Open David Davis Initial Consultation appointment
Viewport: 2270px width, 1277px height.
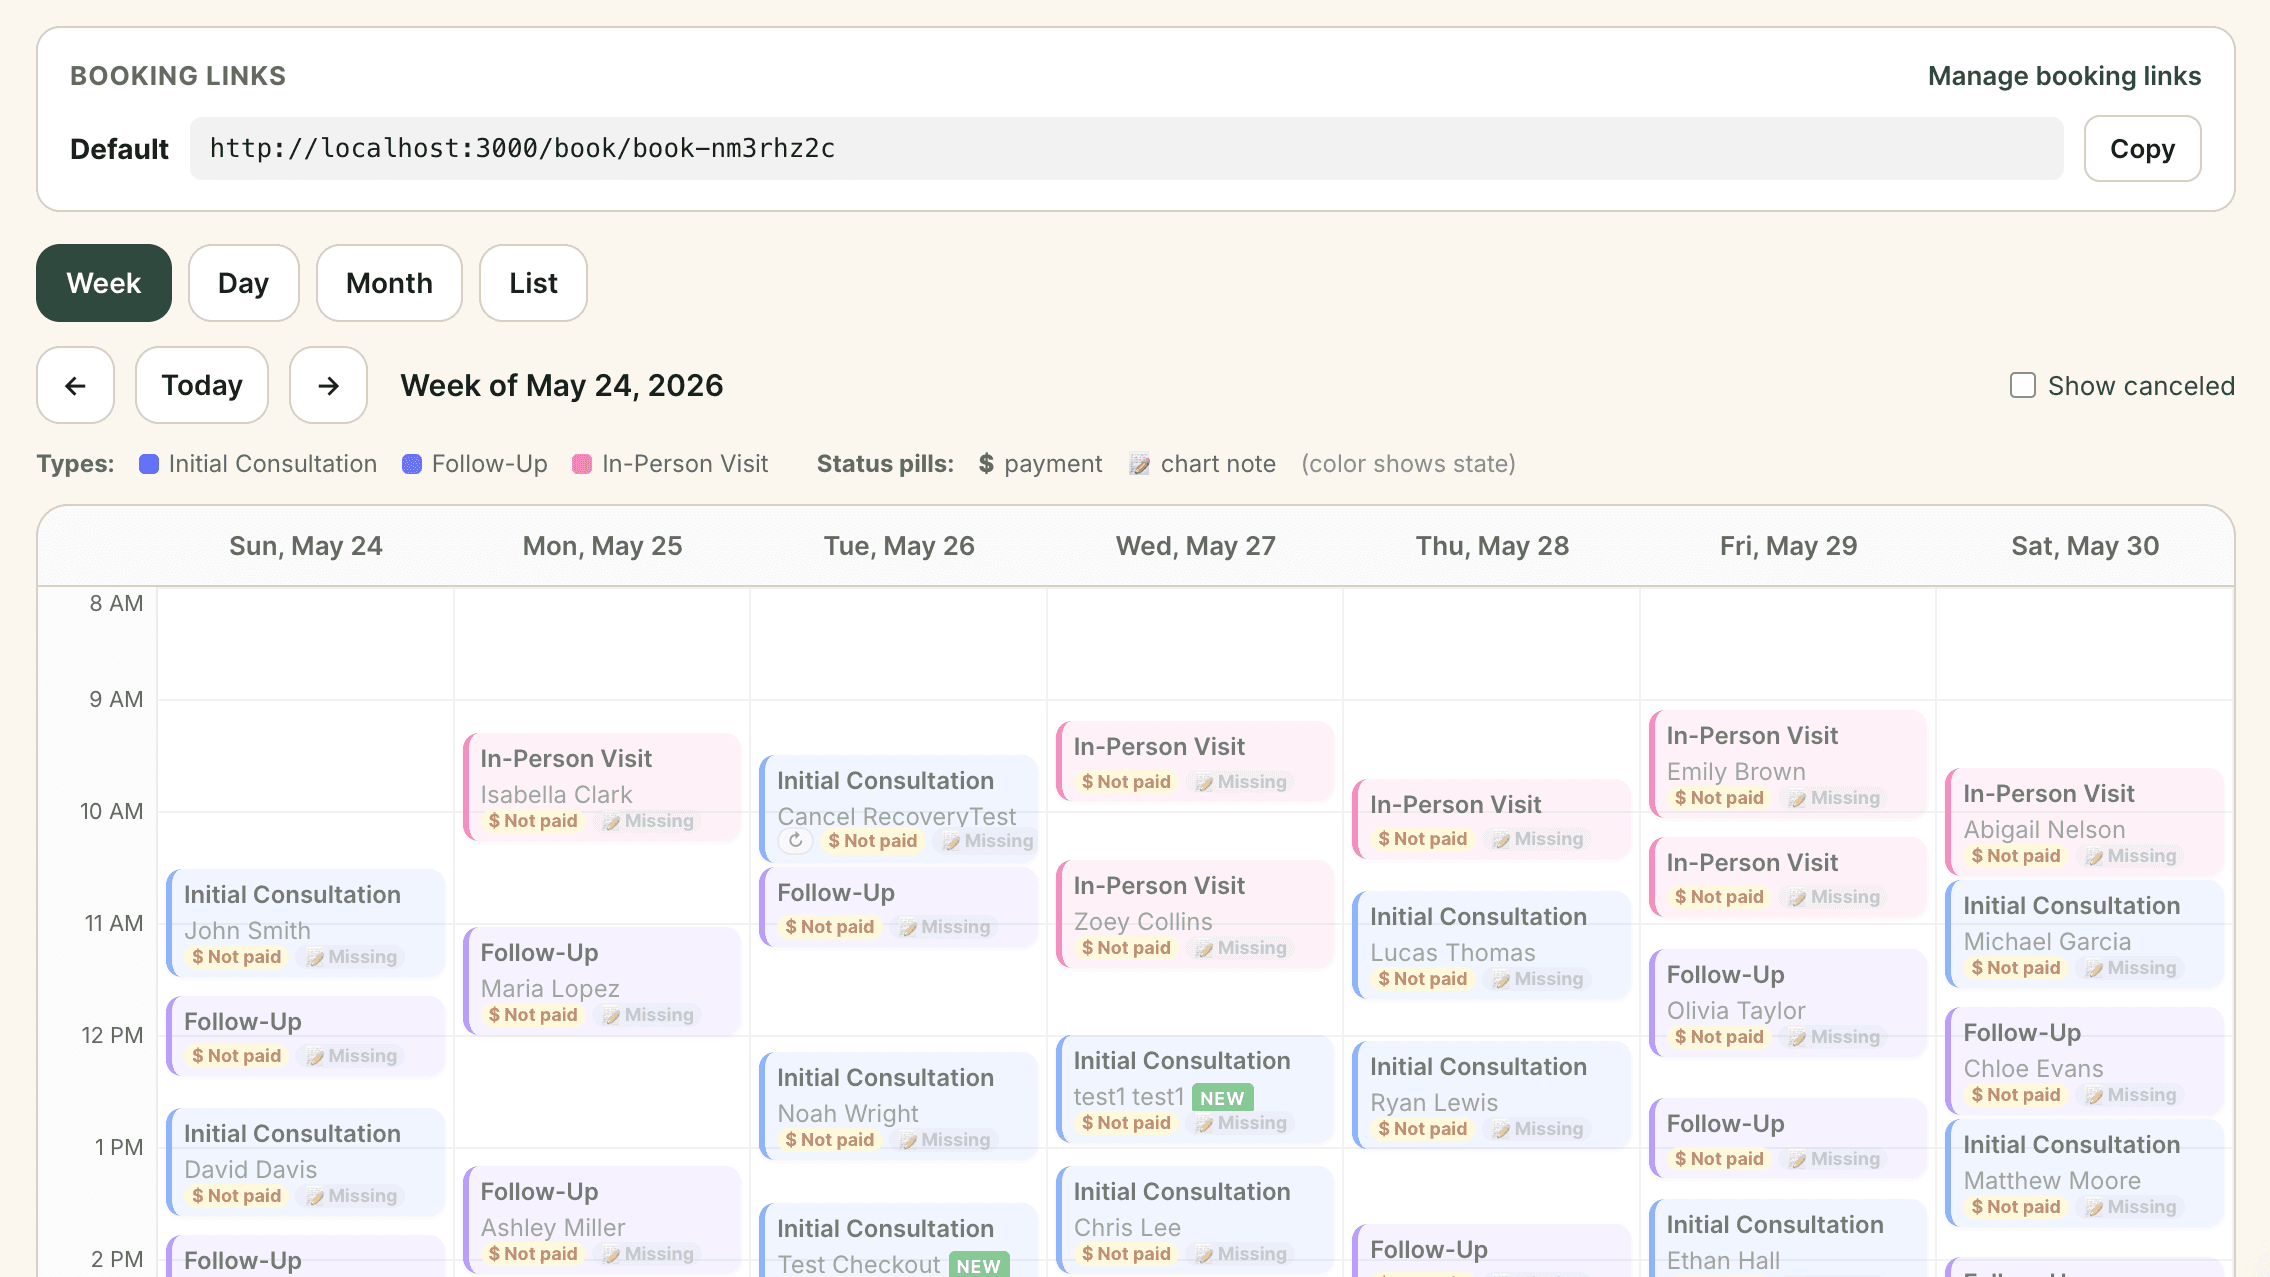(x=305, y=1162)
